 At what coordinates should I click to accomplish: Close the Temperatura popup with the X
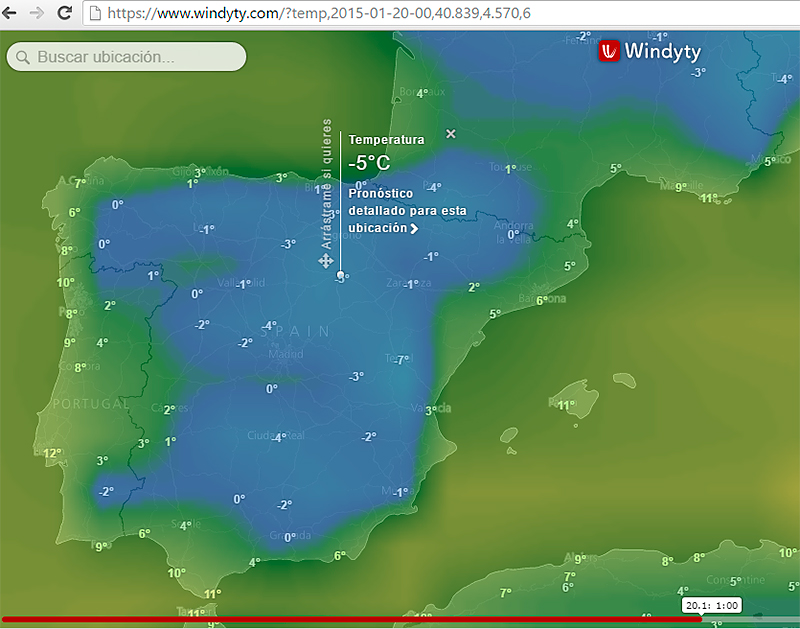[450, 133]
